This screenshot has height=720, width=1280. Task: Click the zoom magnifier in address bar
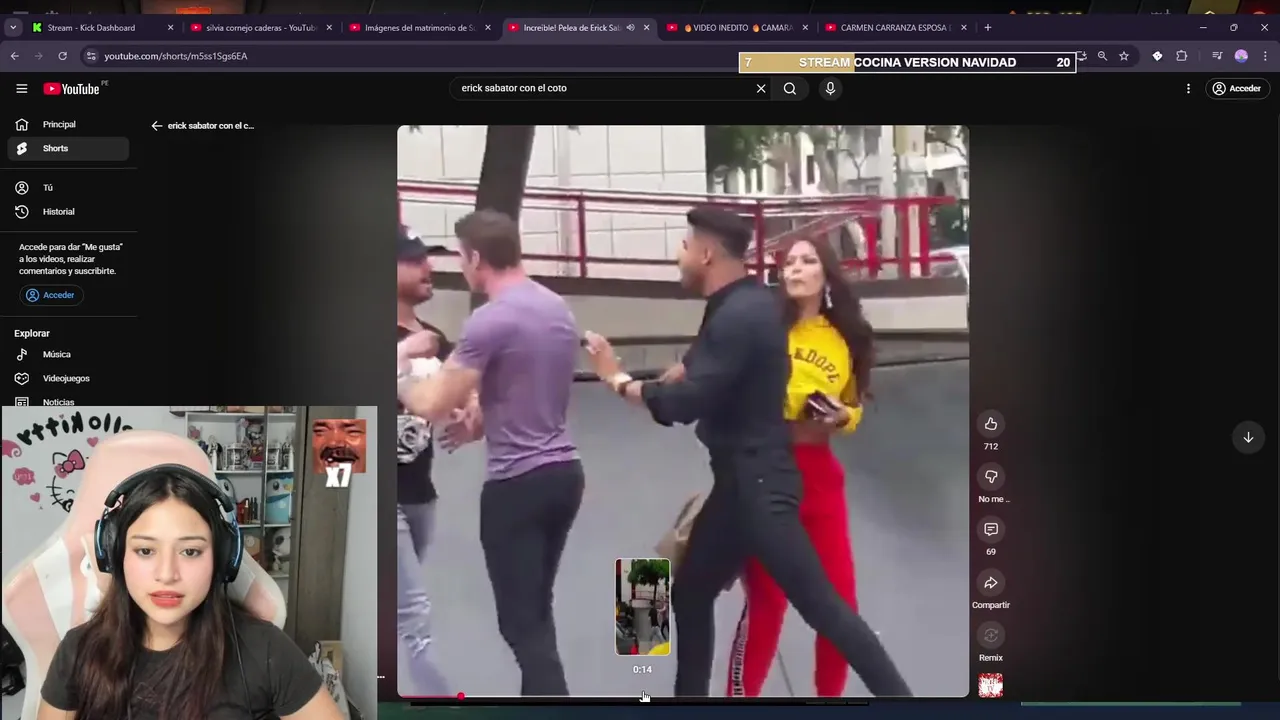tap(1102, 56)
